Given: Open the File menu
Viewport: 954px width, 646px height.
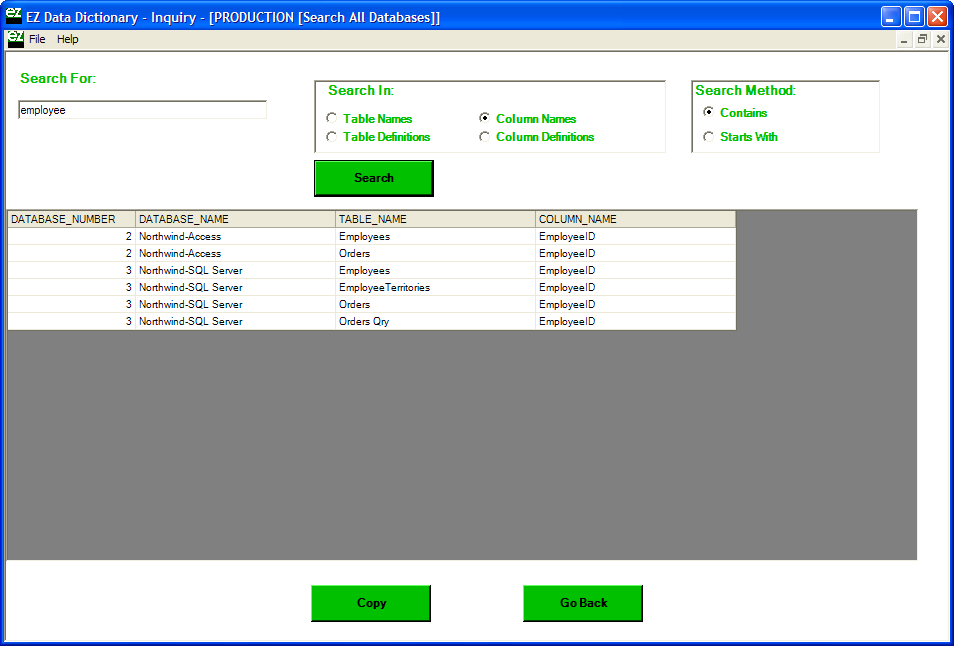Looking at the screenshot, I should (x=37, y=39).
